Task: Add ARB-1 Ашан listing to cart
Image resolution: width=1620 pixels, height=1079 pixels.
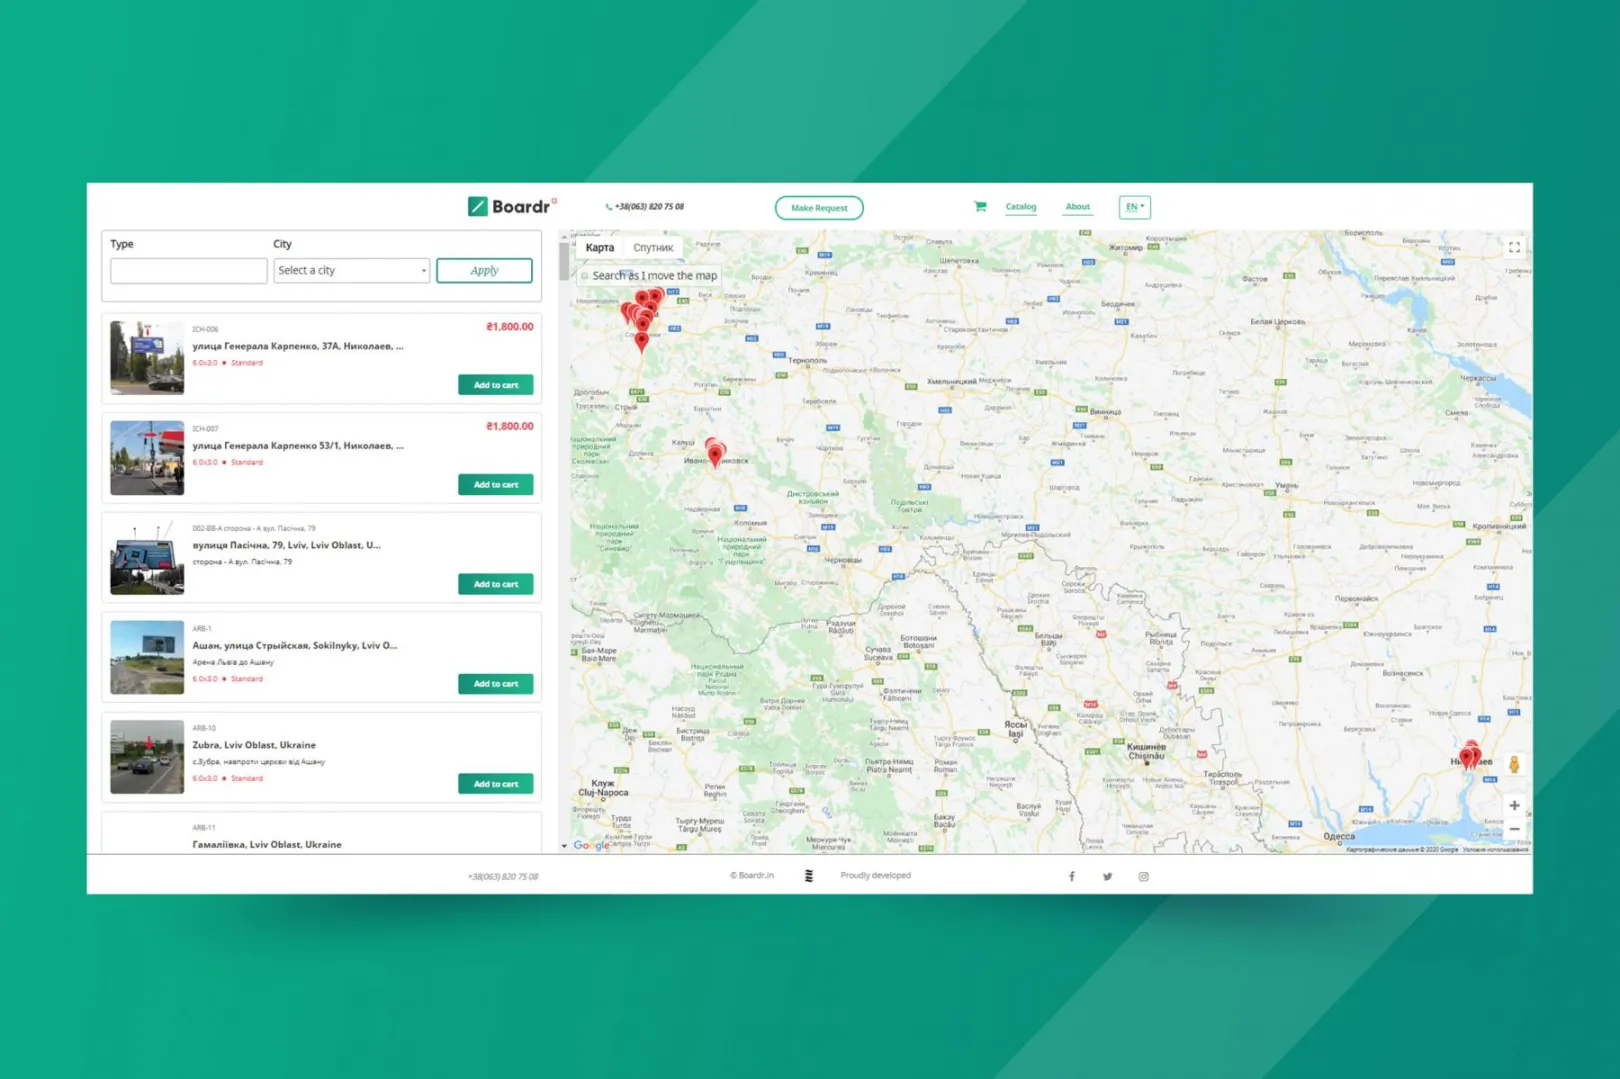Action: pos(496,684)
